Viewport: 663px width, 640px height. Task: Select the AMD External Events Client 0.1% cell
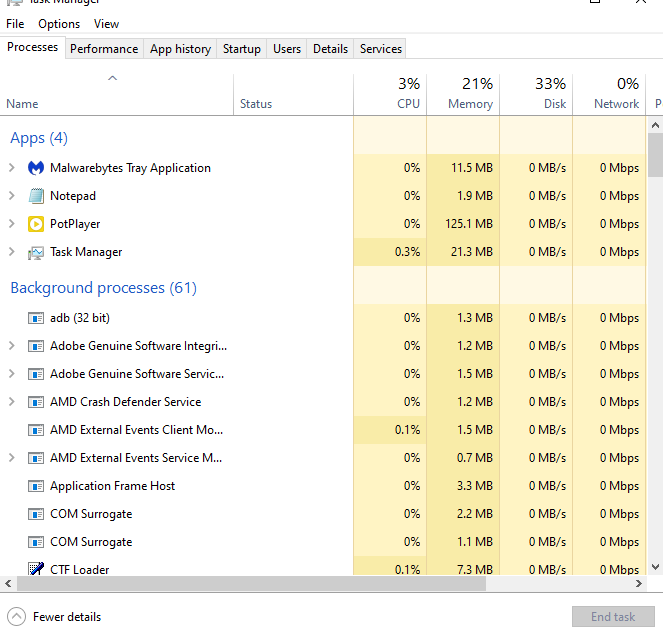tap(390, 430)
